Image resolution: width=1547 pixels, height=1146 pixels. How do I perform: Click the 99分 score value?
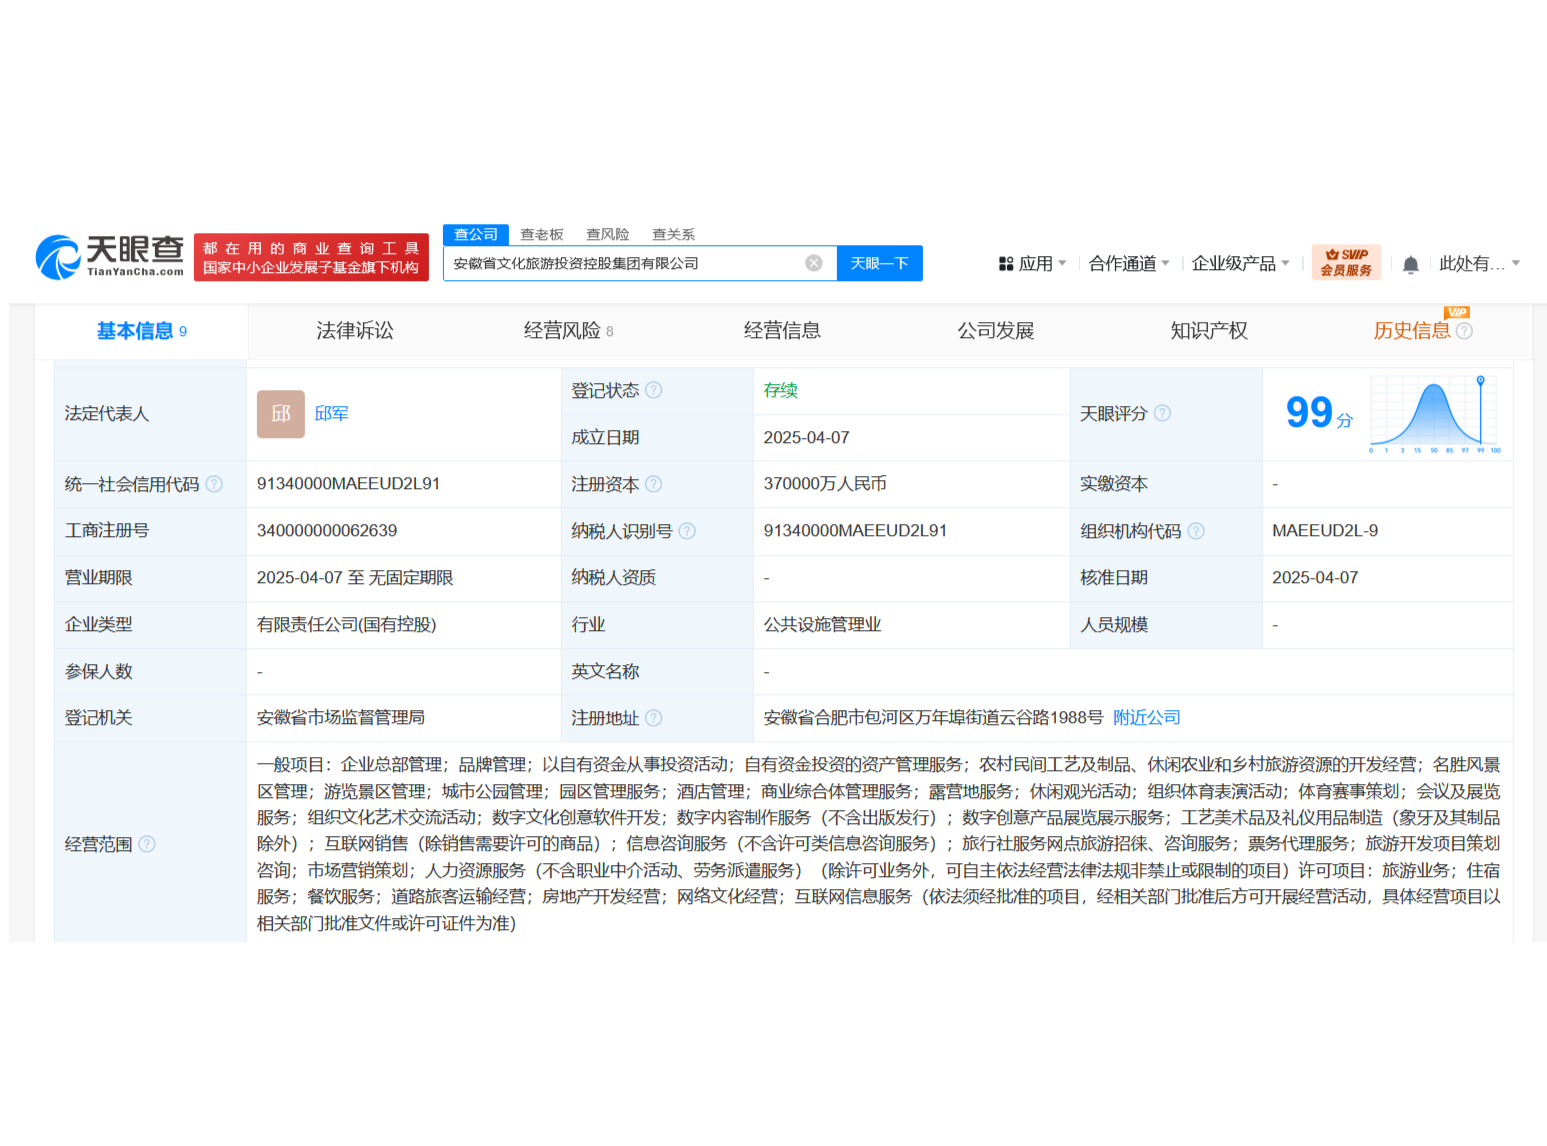pos(1319,413)
